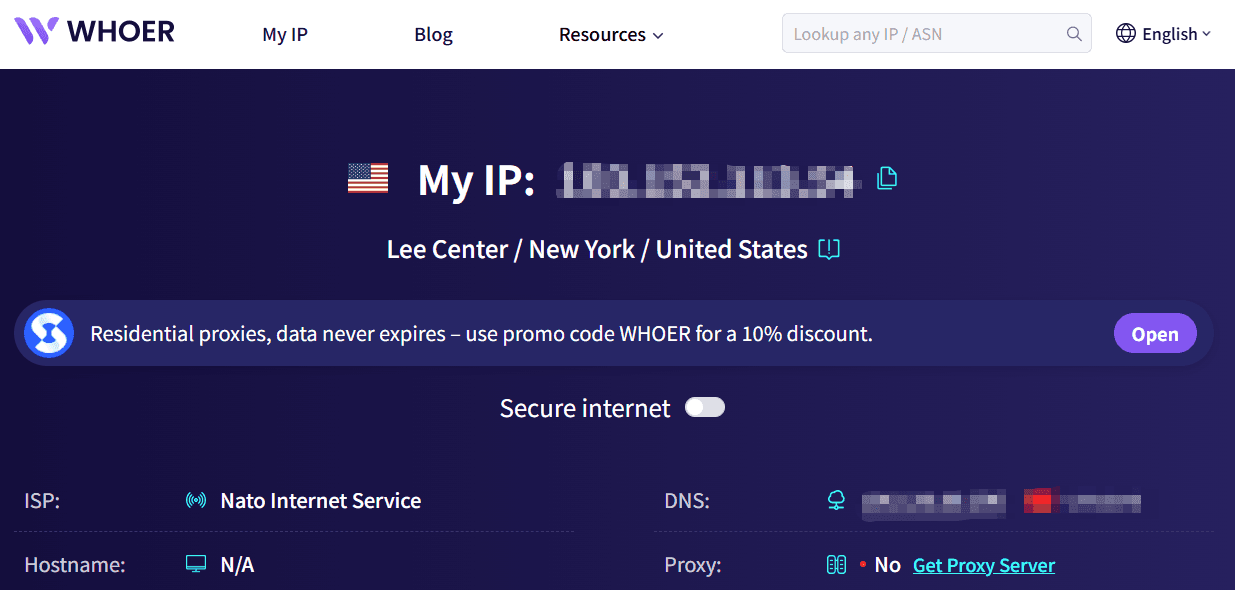Open the English language dropdown
This screenshot has width=1235, height=590.
click(1163, 34)
